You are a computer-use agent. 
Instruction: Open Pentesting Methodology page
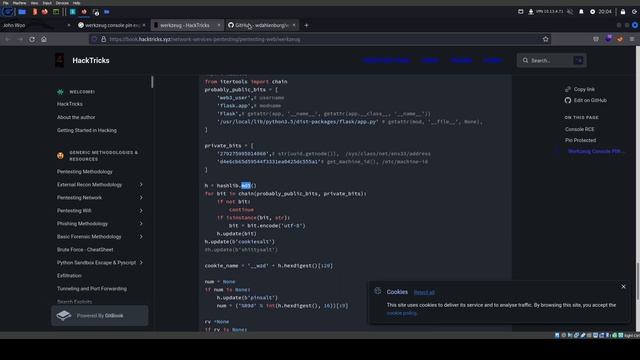coord(84,172)
